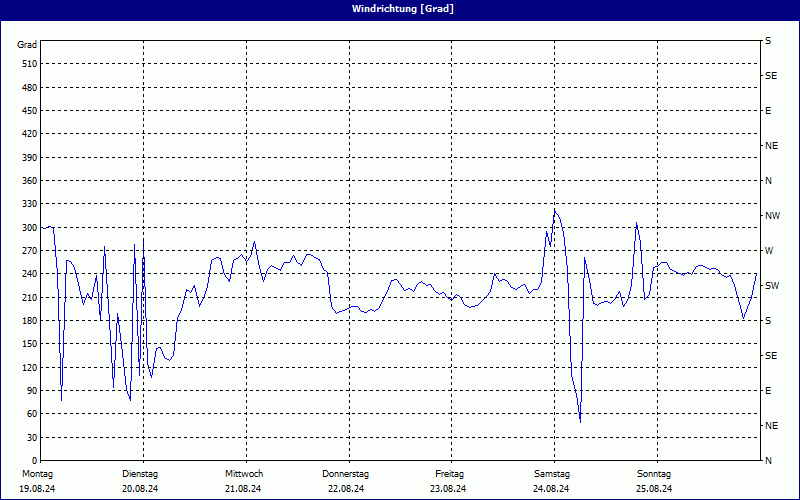The height and width of the screenshot is (500, 800).
Task: Select the 450 degree axis label
Action: tap(30, 111)
